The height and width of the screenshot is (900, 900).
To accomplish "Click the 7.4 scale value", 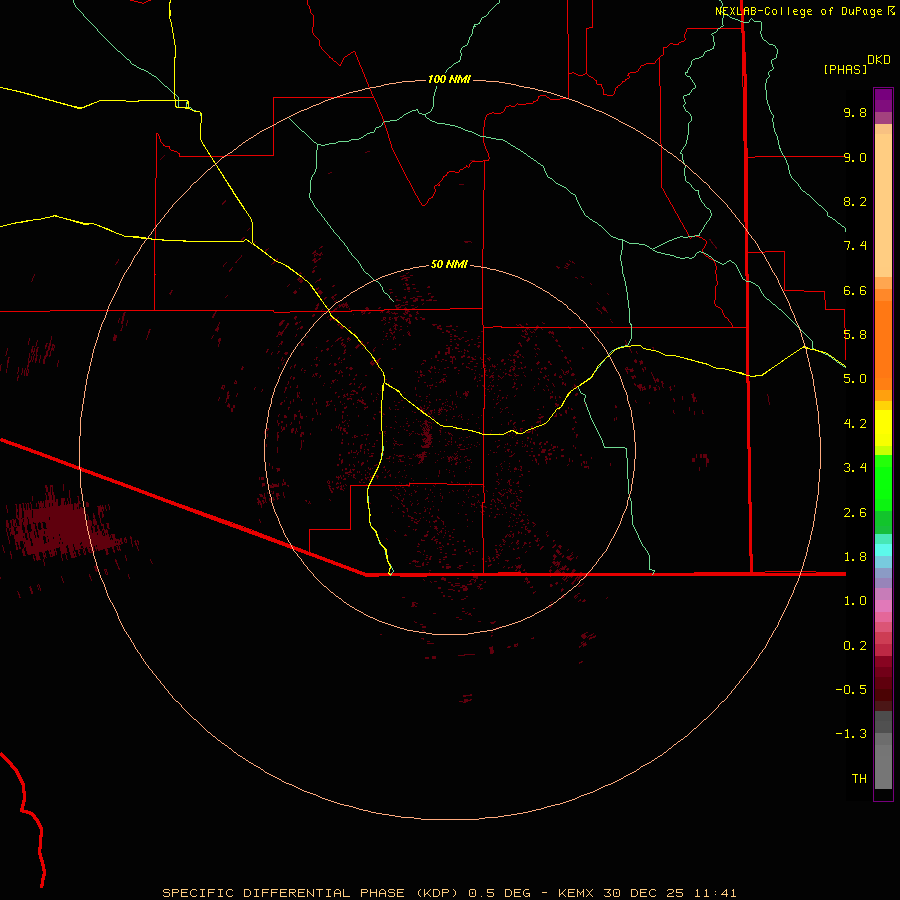I will click(x=855, y=246).
